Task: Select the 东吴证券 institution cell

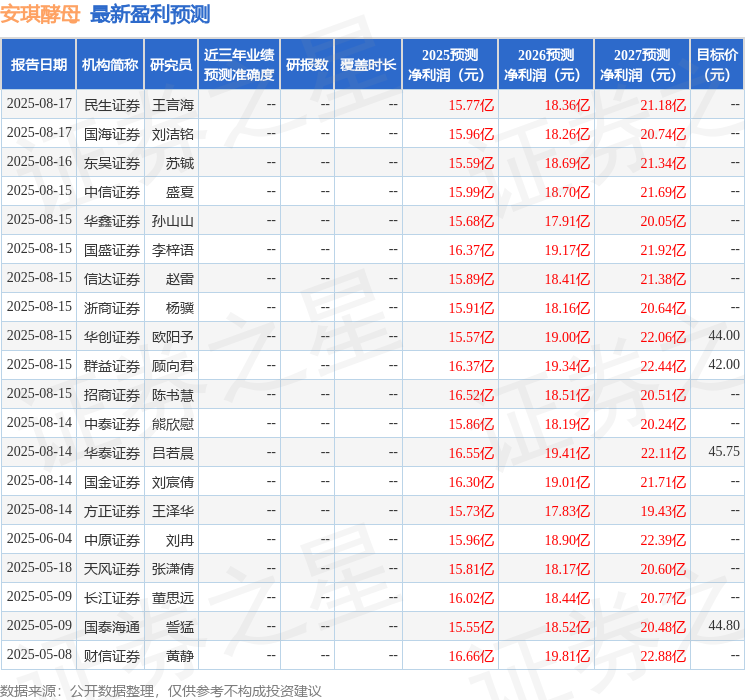Action: pos(112,163)
